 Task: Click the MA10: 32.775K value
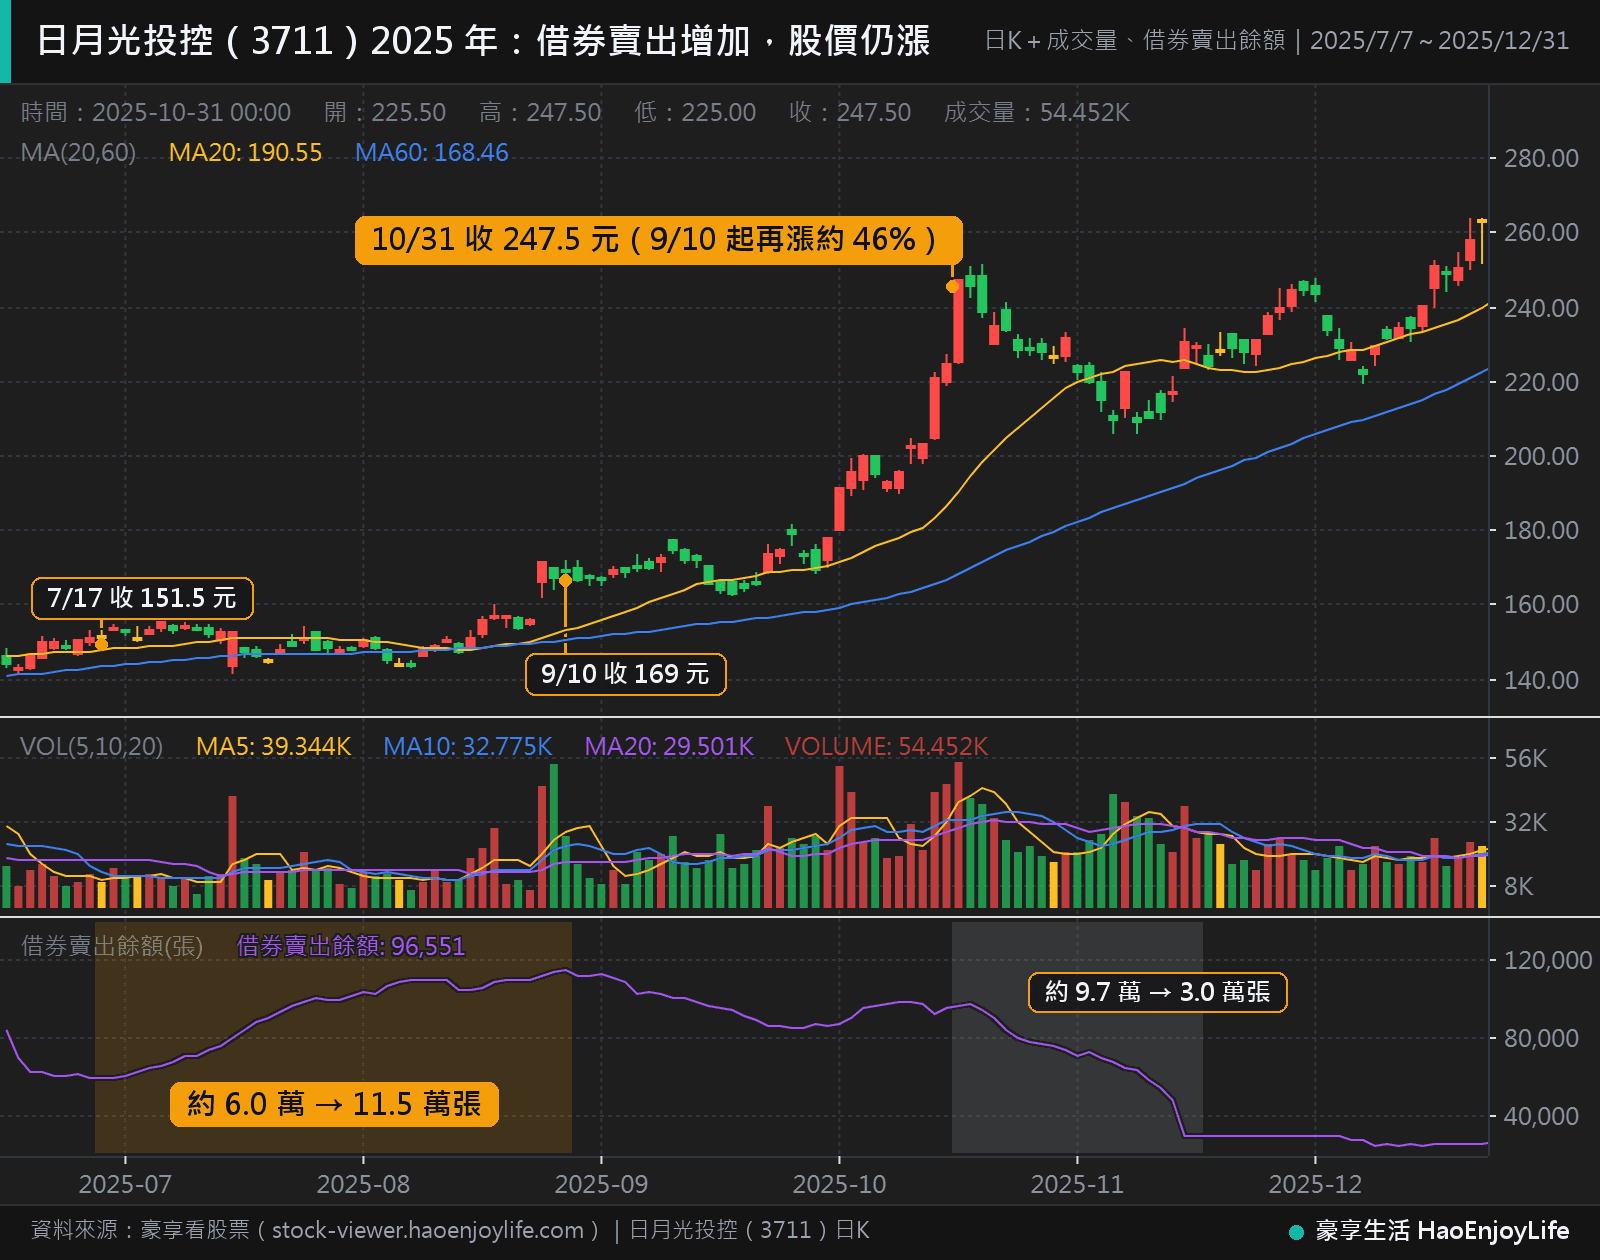467,747
